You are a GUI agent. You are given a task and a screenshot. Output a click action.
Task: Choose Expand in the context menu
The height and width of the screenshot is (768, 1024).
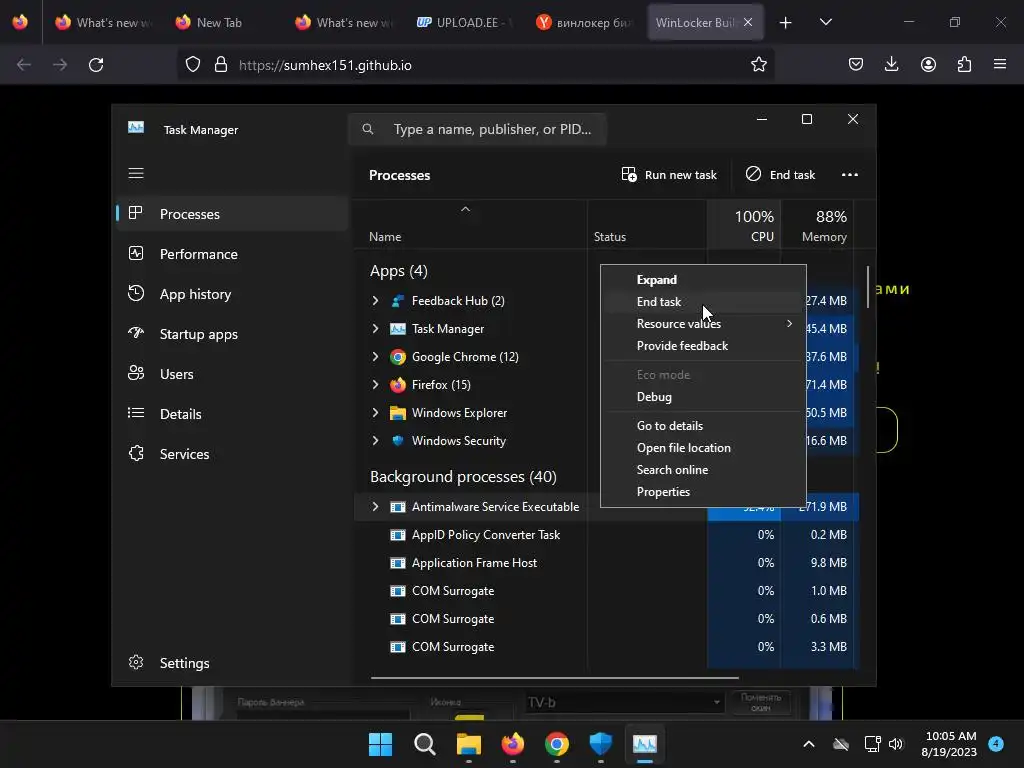pos(703,280)
